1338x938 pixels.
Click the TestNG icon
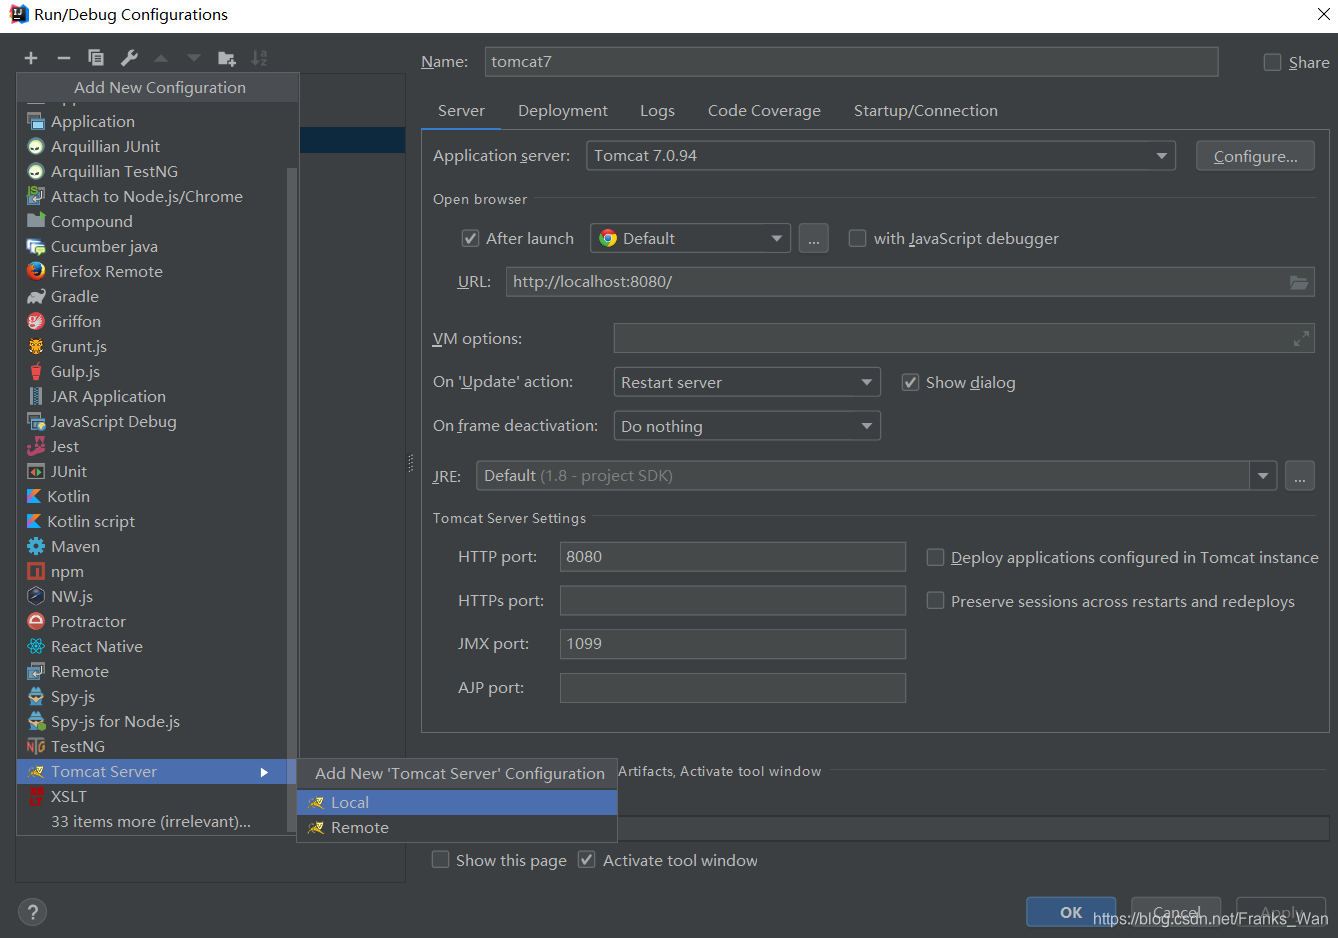tap(36, 746)
